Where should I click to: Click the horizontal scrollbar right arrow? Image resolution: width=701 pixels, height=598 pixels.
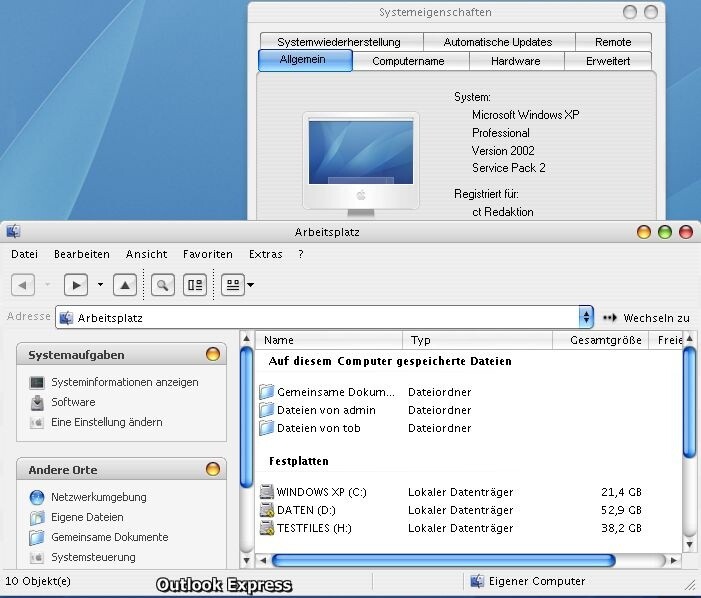674,560
